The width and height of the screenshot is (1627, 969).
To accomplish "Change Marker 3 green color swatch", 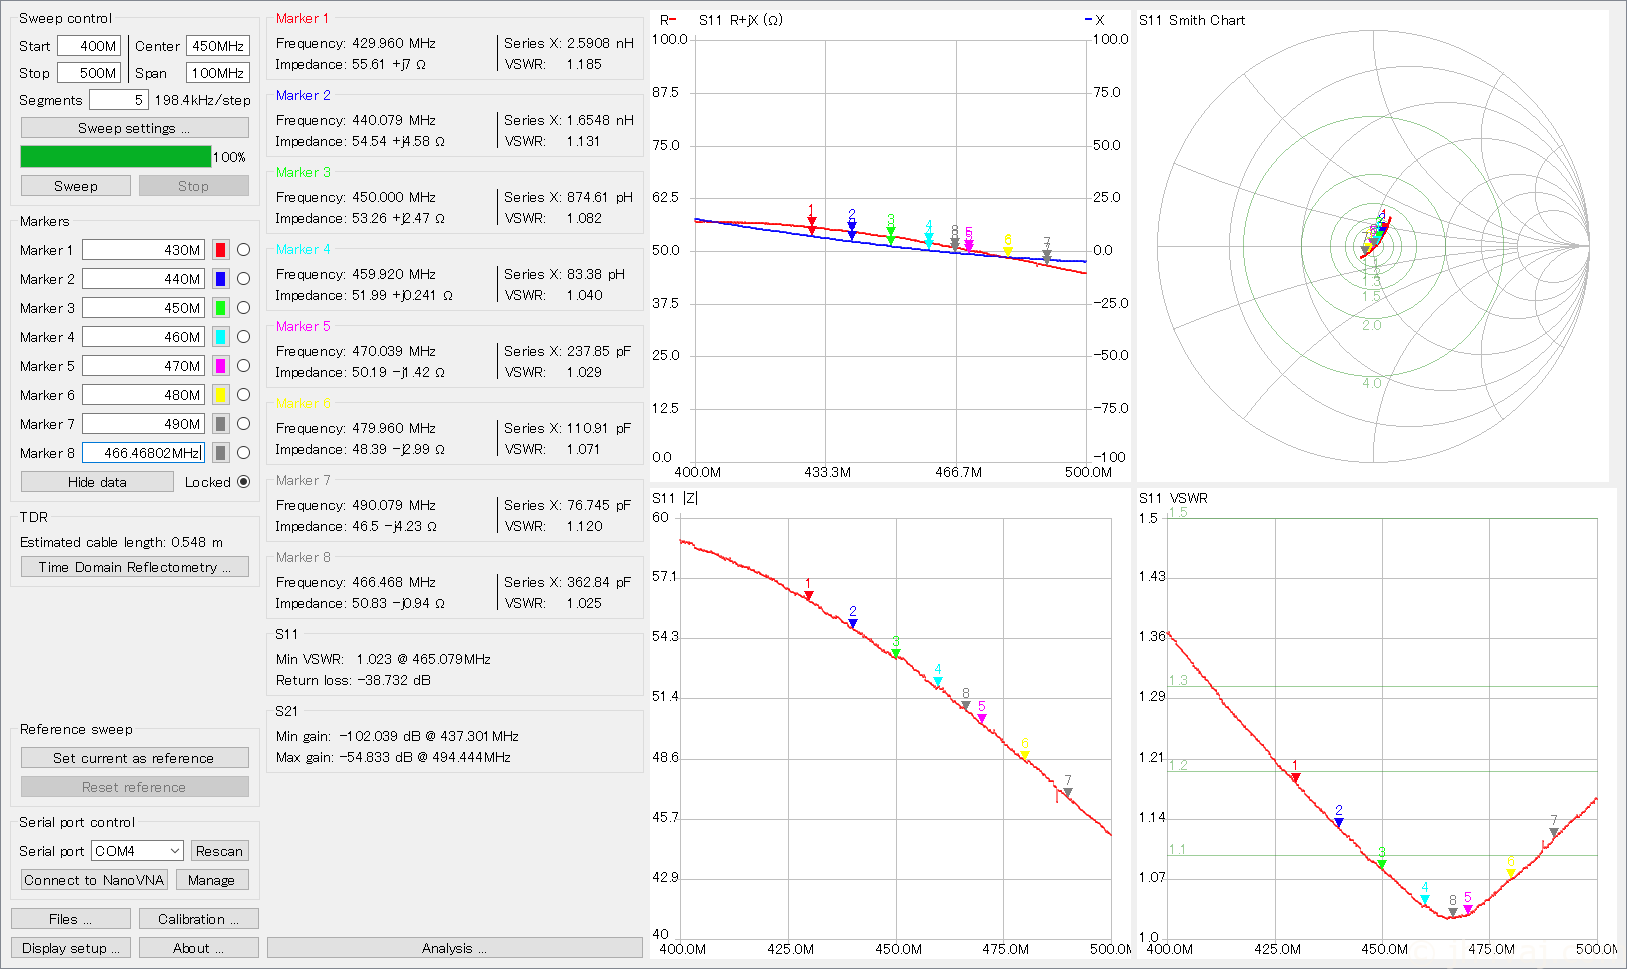I will [x=220, y=308].
